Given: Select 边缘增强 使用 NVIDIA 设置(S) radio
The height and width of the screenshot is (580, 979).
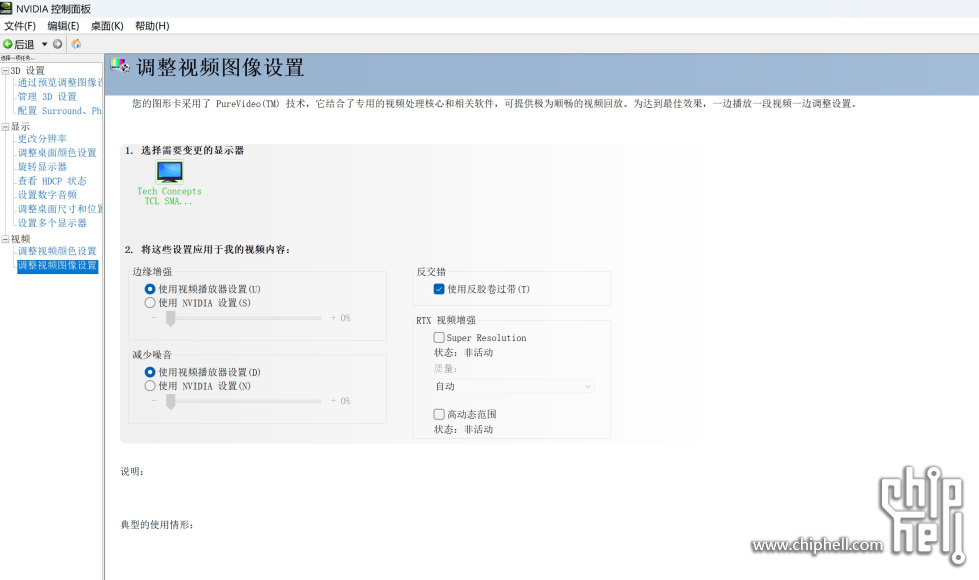Looking at the screenshot, I should pos(150,303).
